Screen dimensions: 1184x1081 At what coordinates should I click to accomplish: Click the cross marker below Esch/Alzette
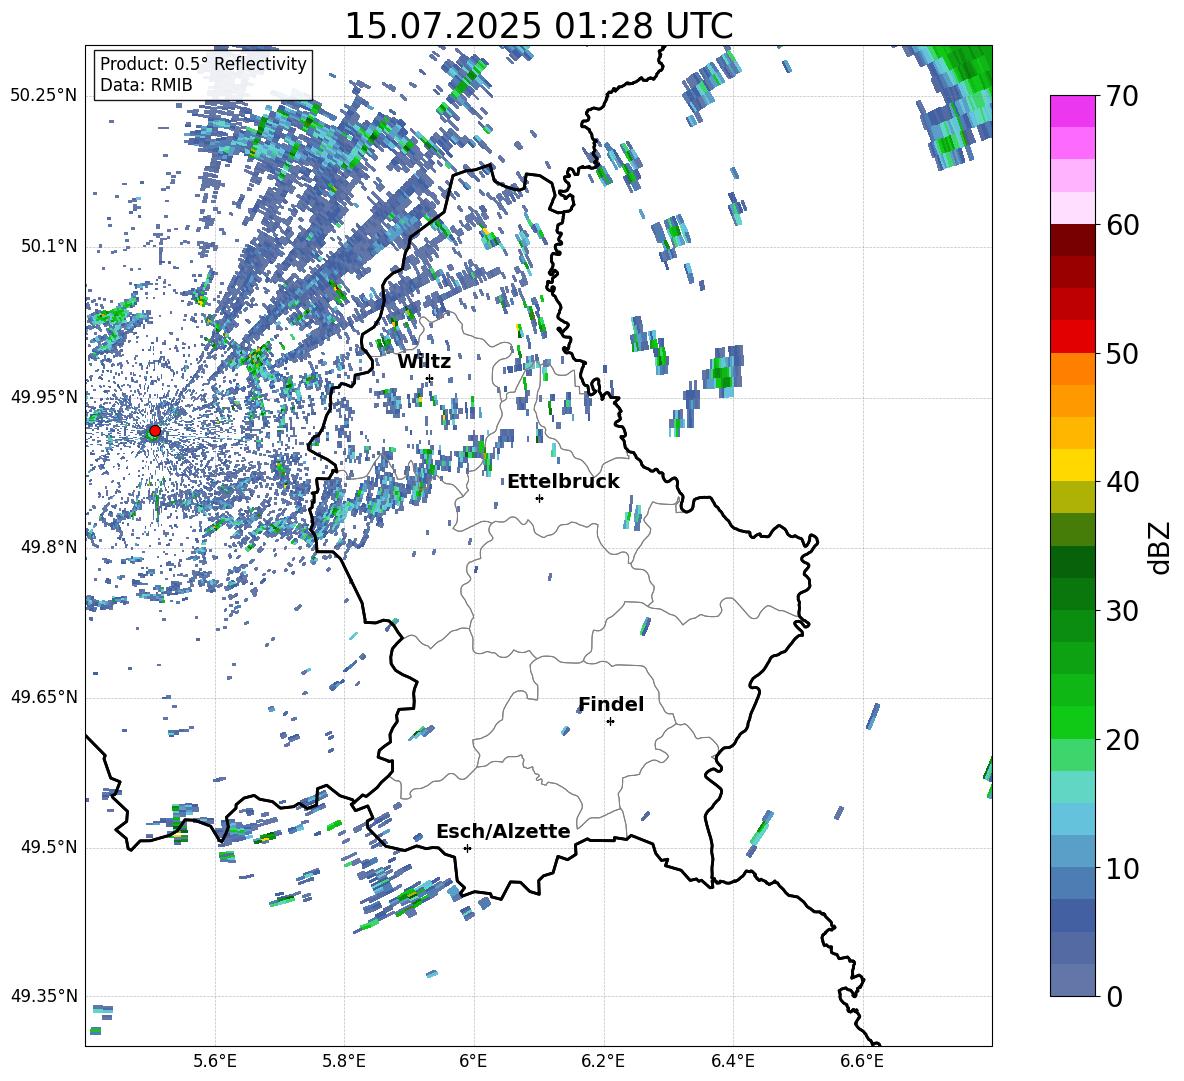coord(467,848)
